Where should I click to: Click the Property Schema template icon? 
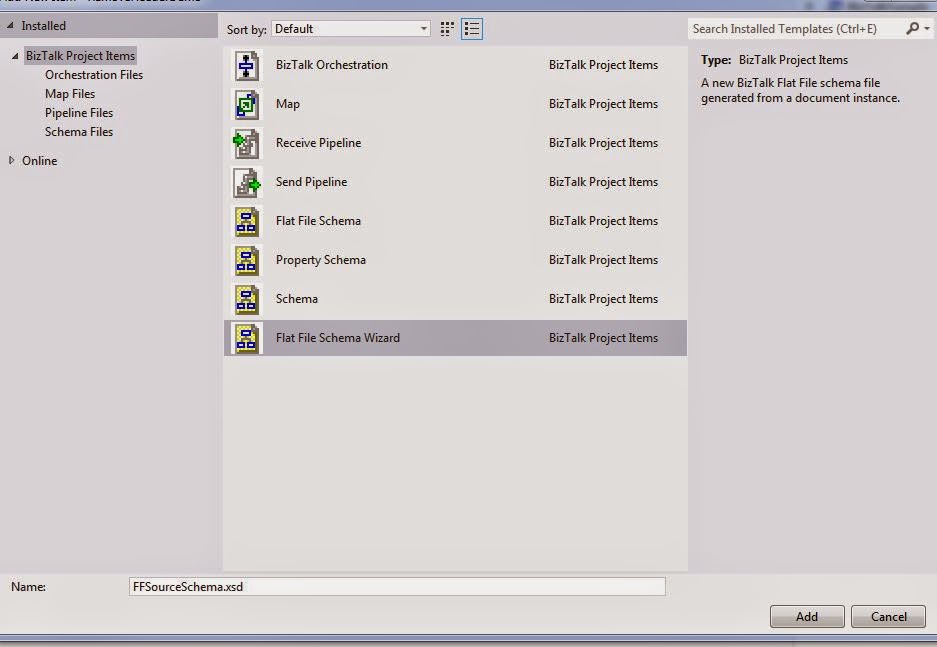point(246,260)
